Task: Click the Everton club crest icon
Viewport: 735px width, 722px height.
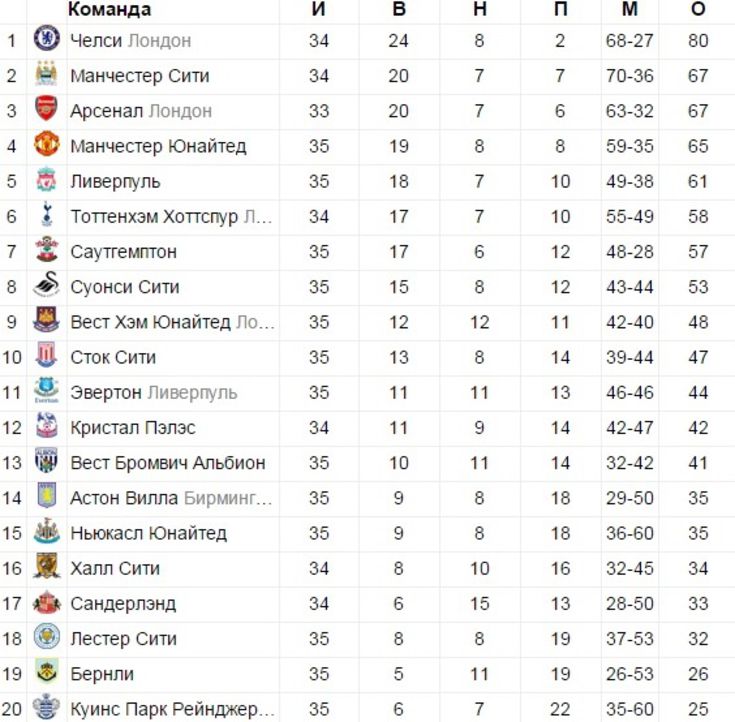Action: (x=46, y=390)
